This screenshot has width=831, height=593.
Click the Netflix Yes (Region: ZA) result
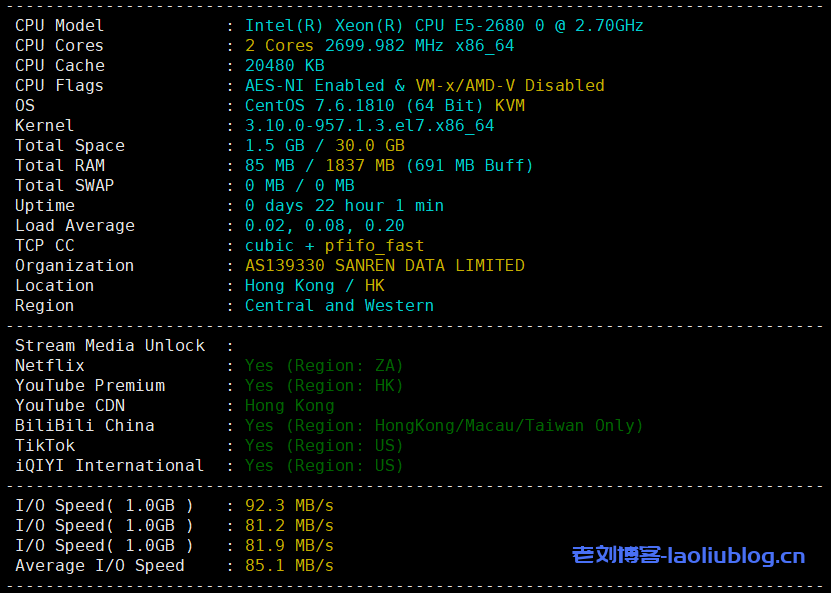[324, 366]
